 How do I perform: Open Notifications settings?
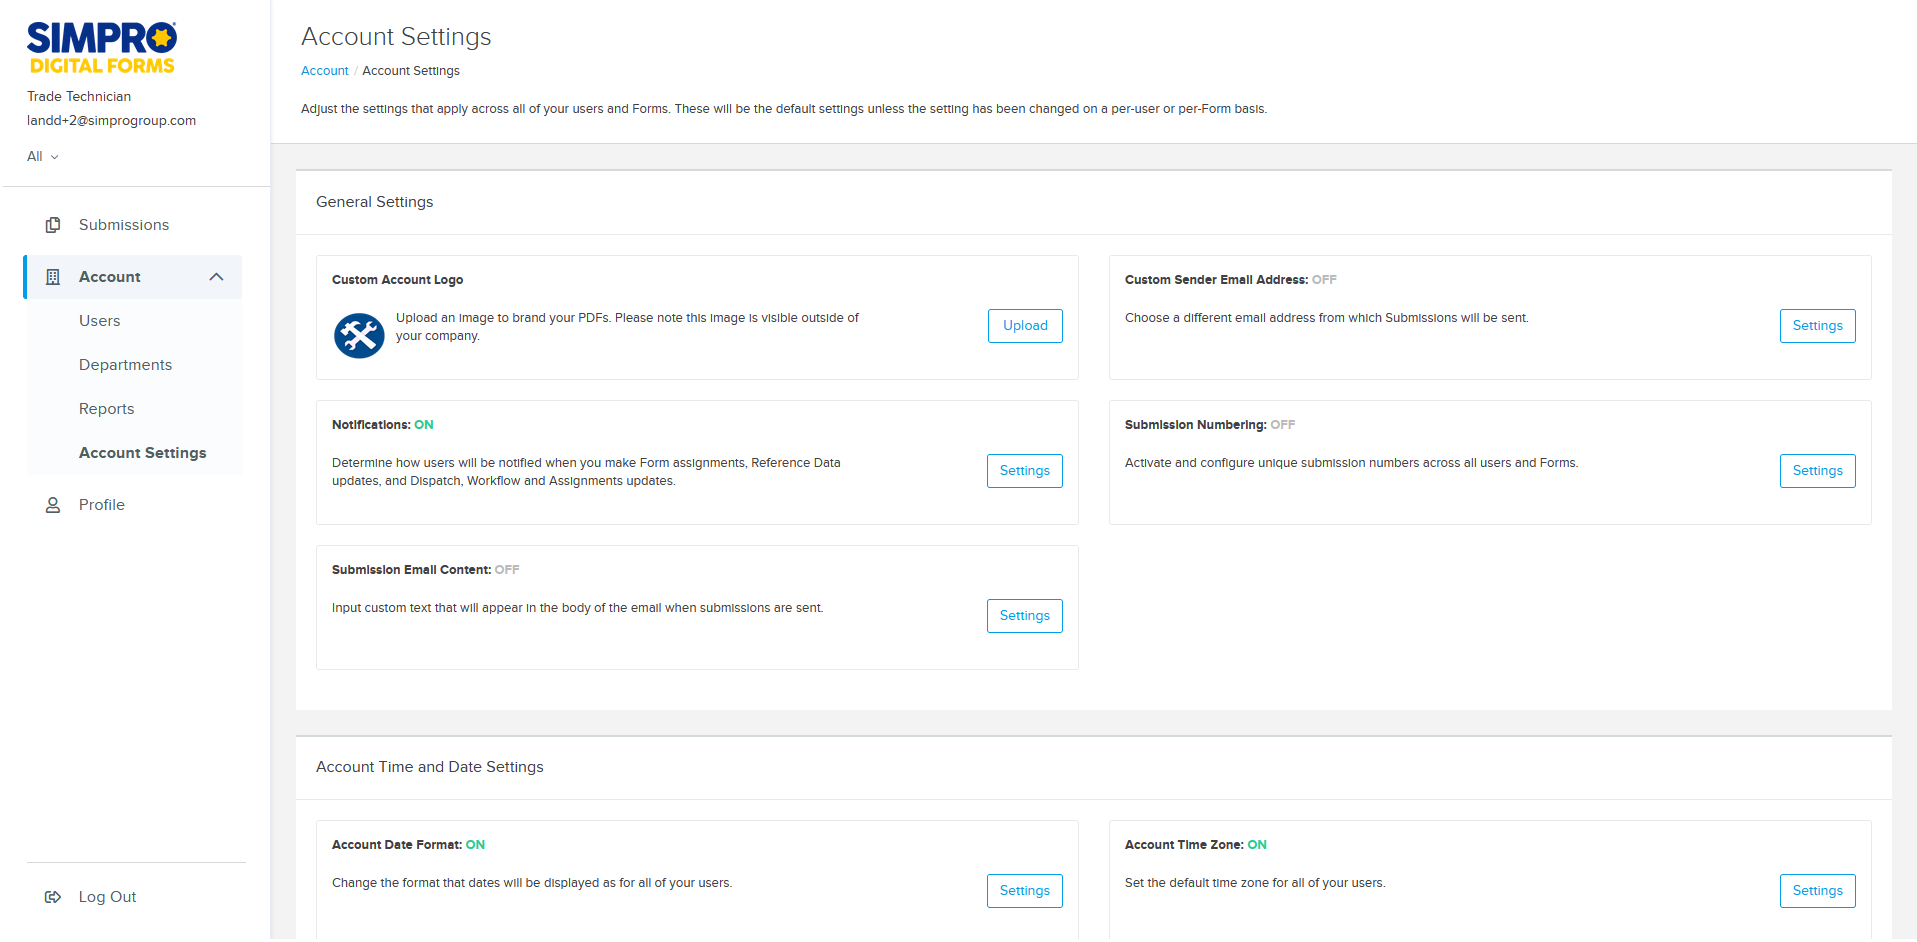[1024, 471]
